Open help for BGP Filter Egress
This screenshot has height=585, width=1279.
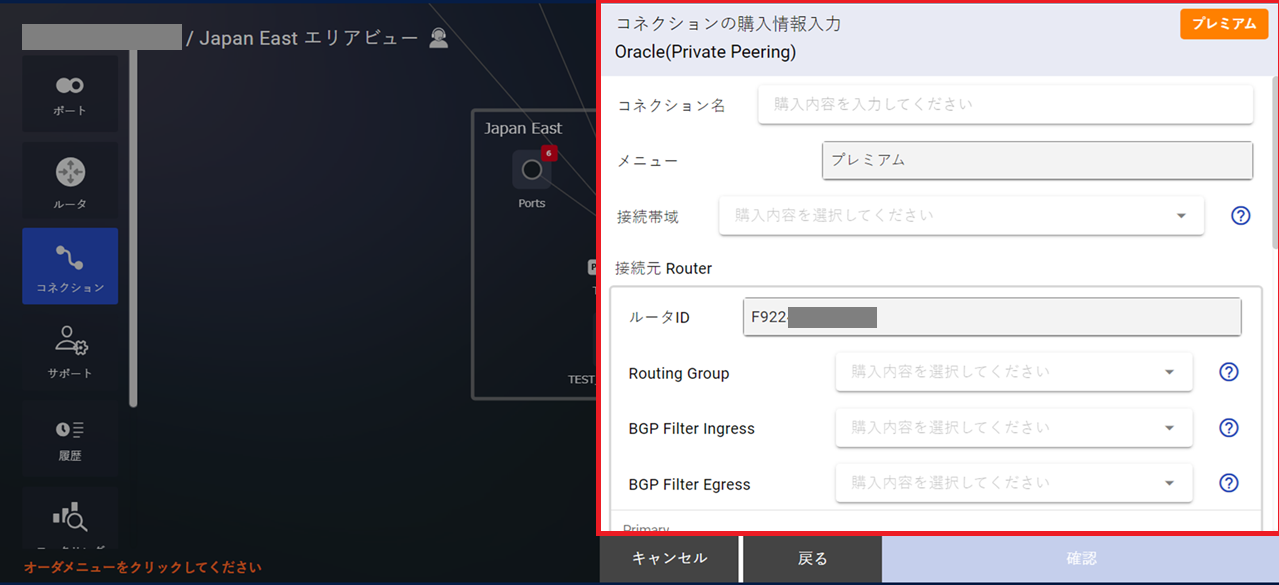1228,483
